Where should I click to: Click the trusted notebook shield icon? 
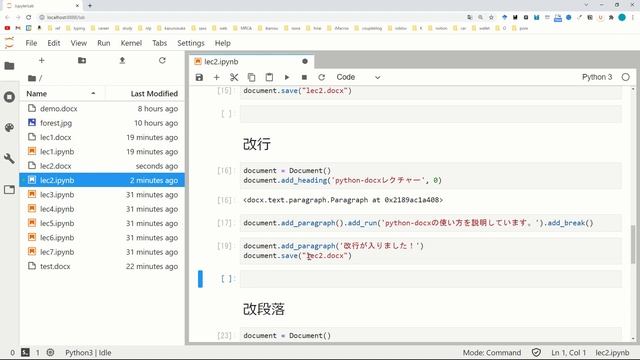click(536, 352)
